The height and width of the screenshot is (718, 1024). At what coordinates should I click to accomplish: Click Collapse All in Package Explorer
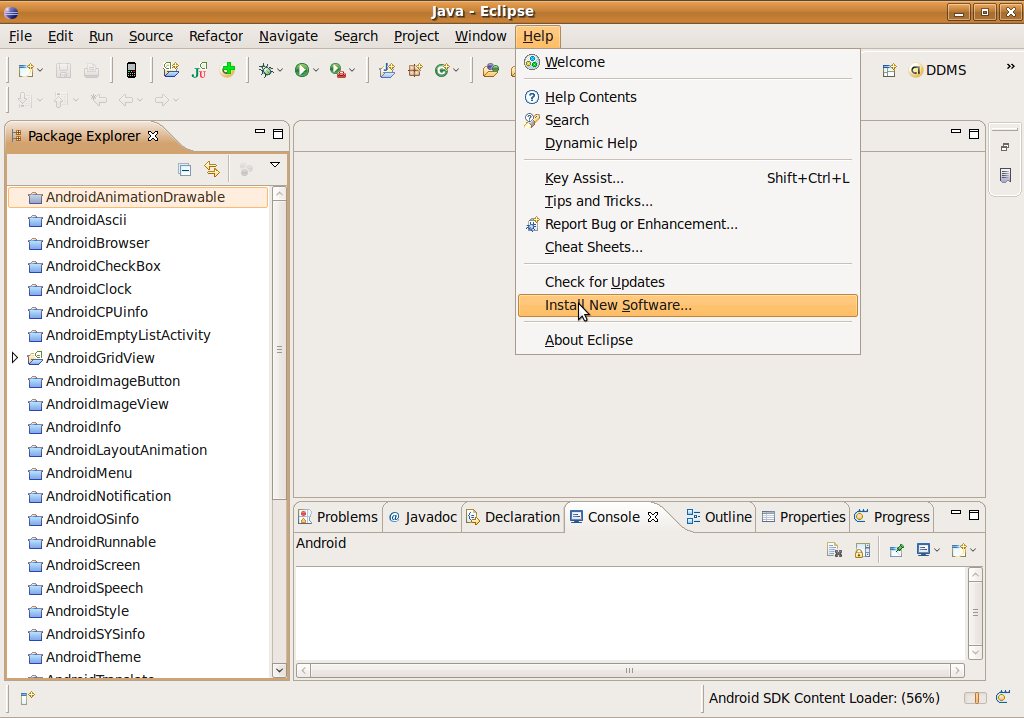[185, 170]
